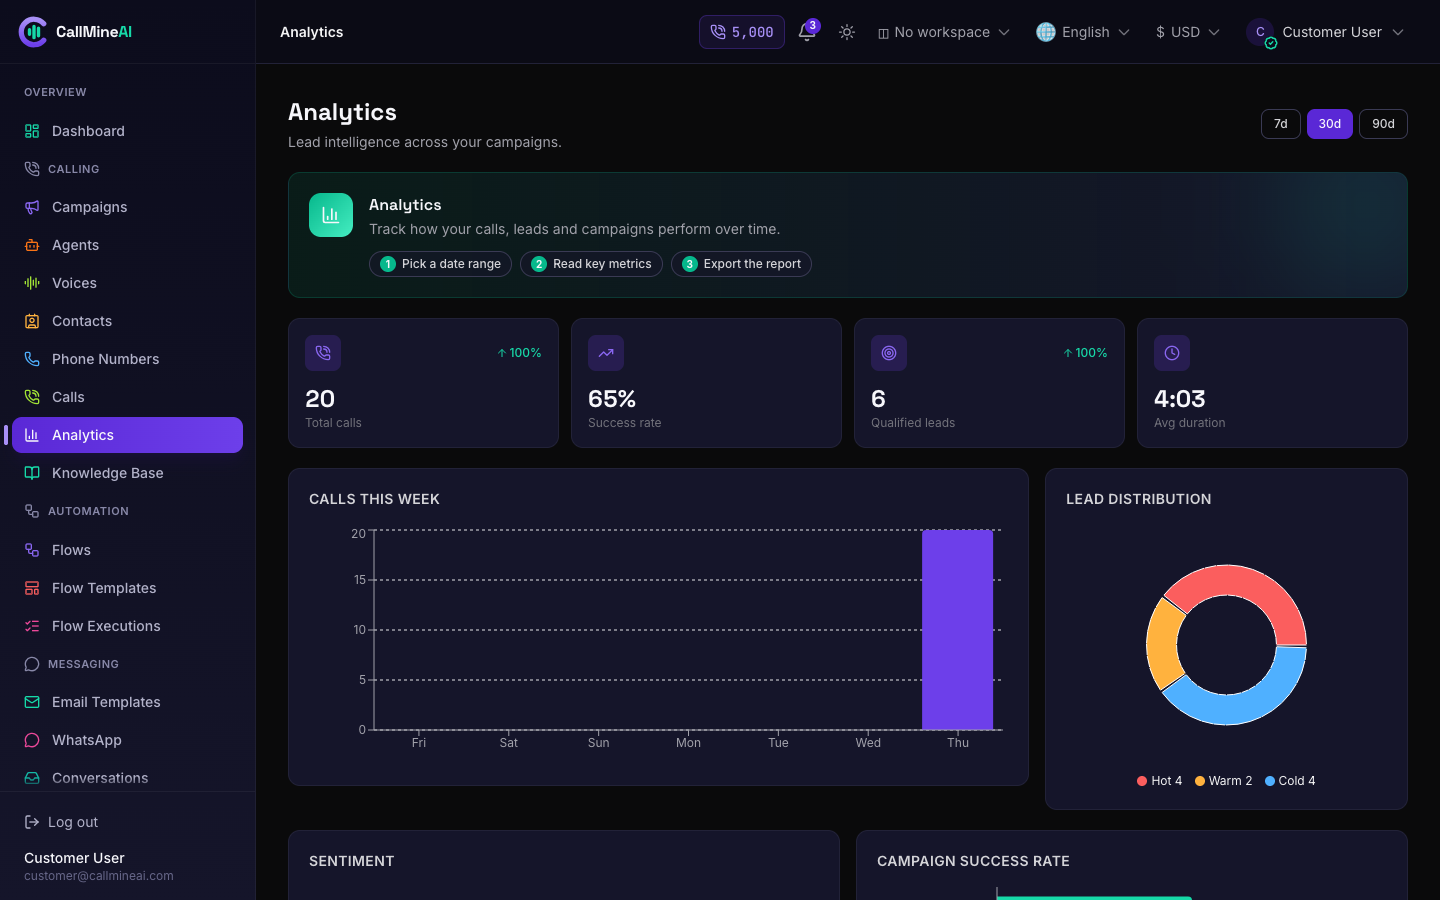1440x900 pixels.
Task: Click the Customer User avatar
Action: pos(1260,32)
